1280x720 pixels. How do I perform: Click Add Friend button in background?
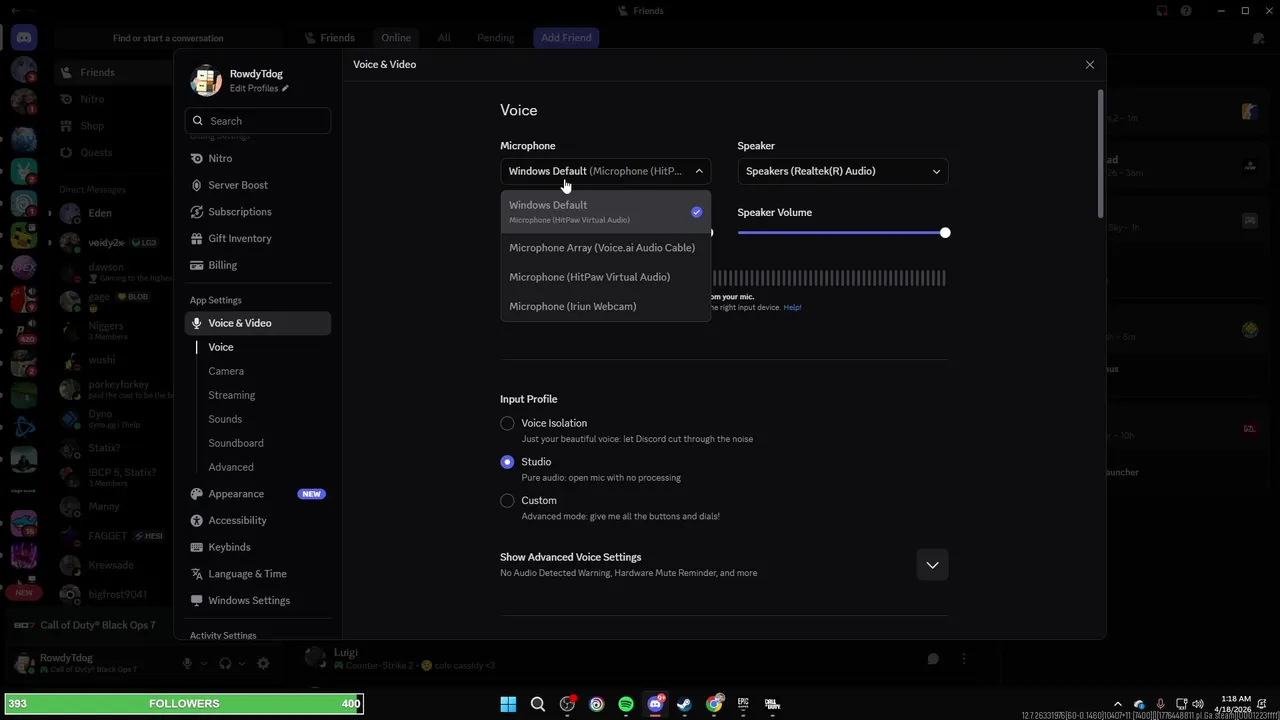(566, 38)
